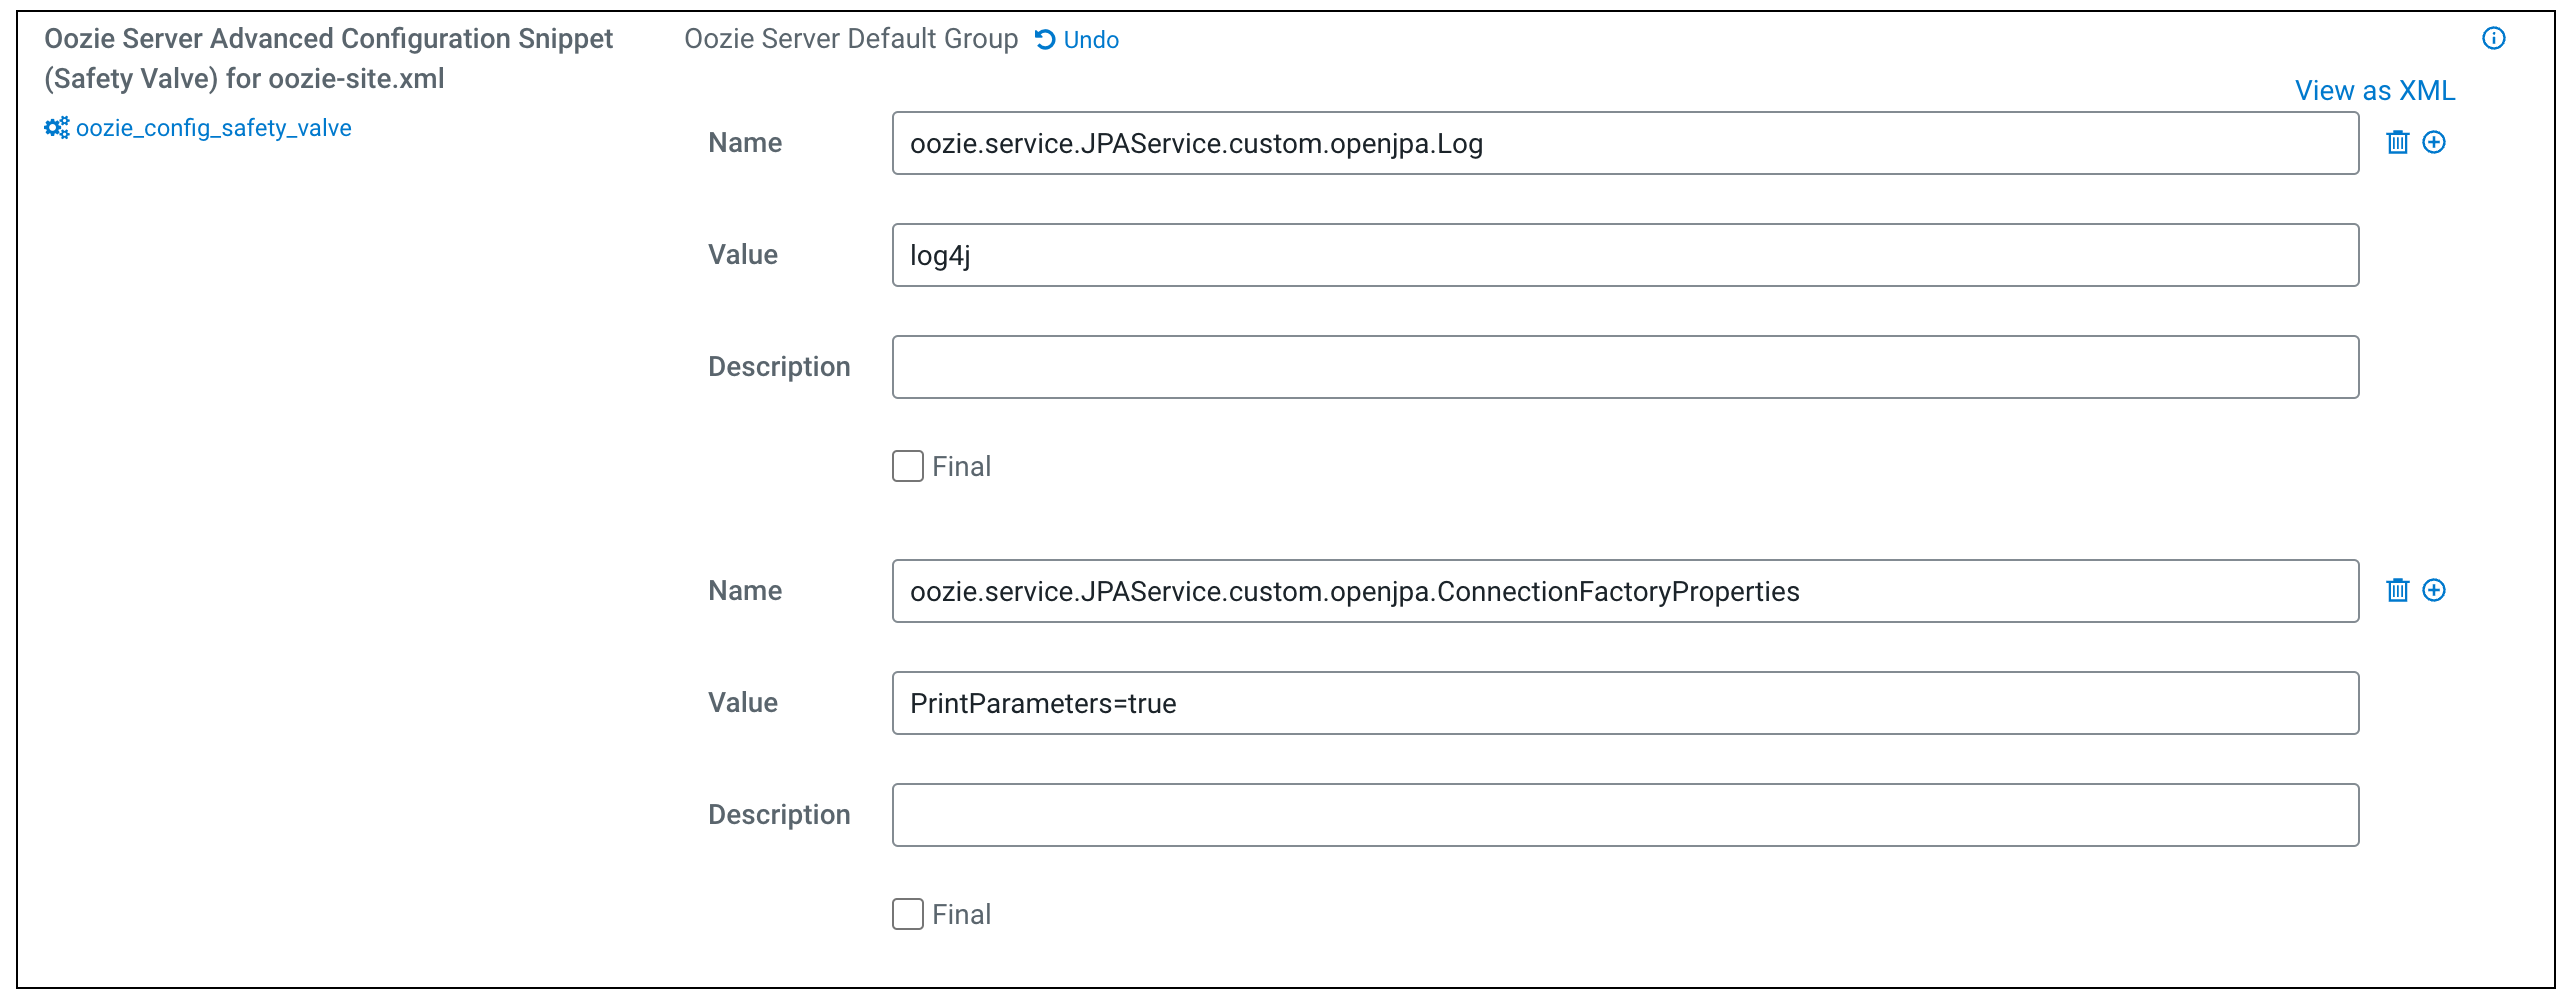
Task: Click the info icon for Oozie snippet
Action: click(2493, 38)
